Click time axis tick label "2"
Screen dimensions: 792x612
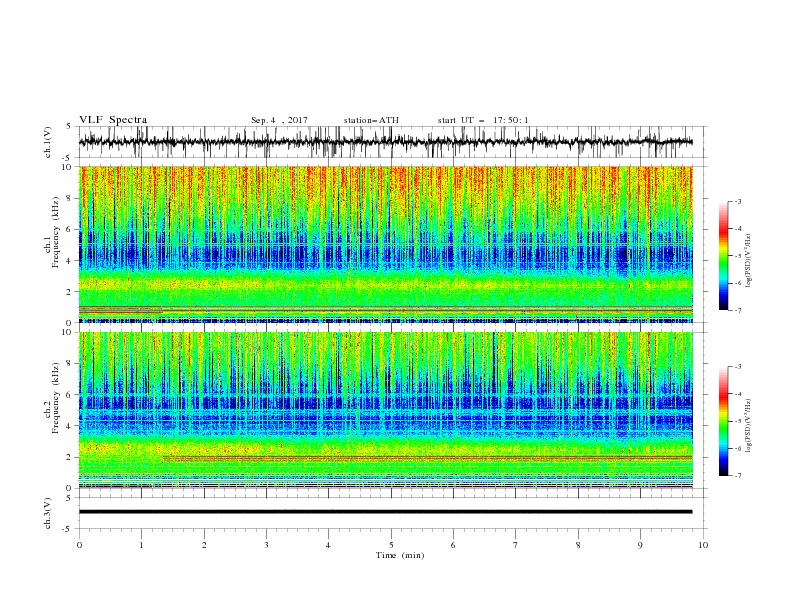pos(204,545)
